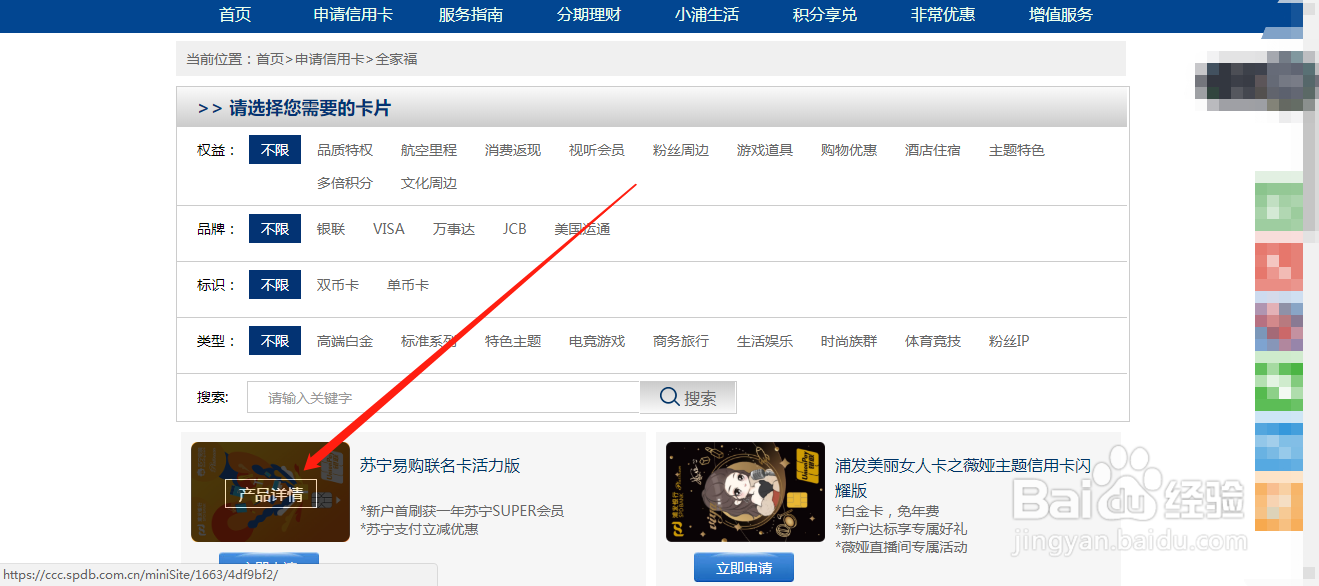Open 苏宁易购联名卡活力版 title

440,465
